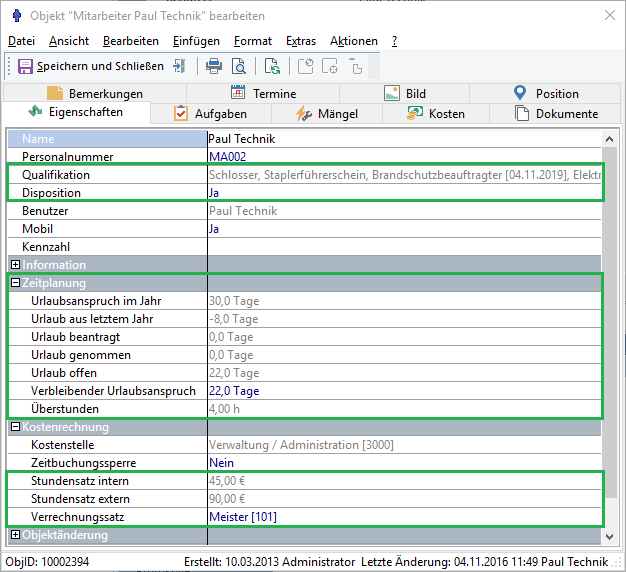
Task: Click the Eigenschaften tab icon
Action: point(36,111)
